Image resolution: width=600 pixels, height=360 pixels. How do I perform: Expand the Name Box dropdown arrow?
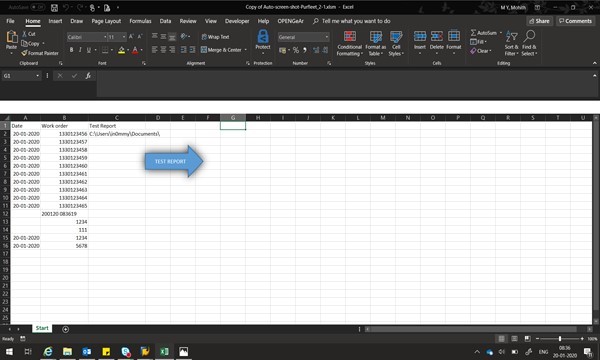(38, 76)
